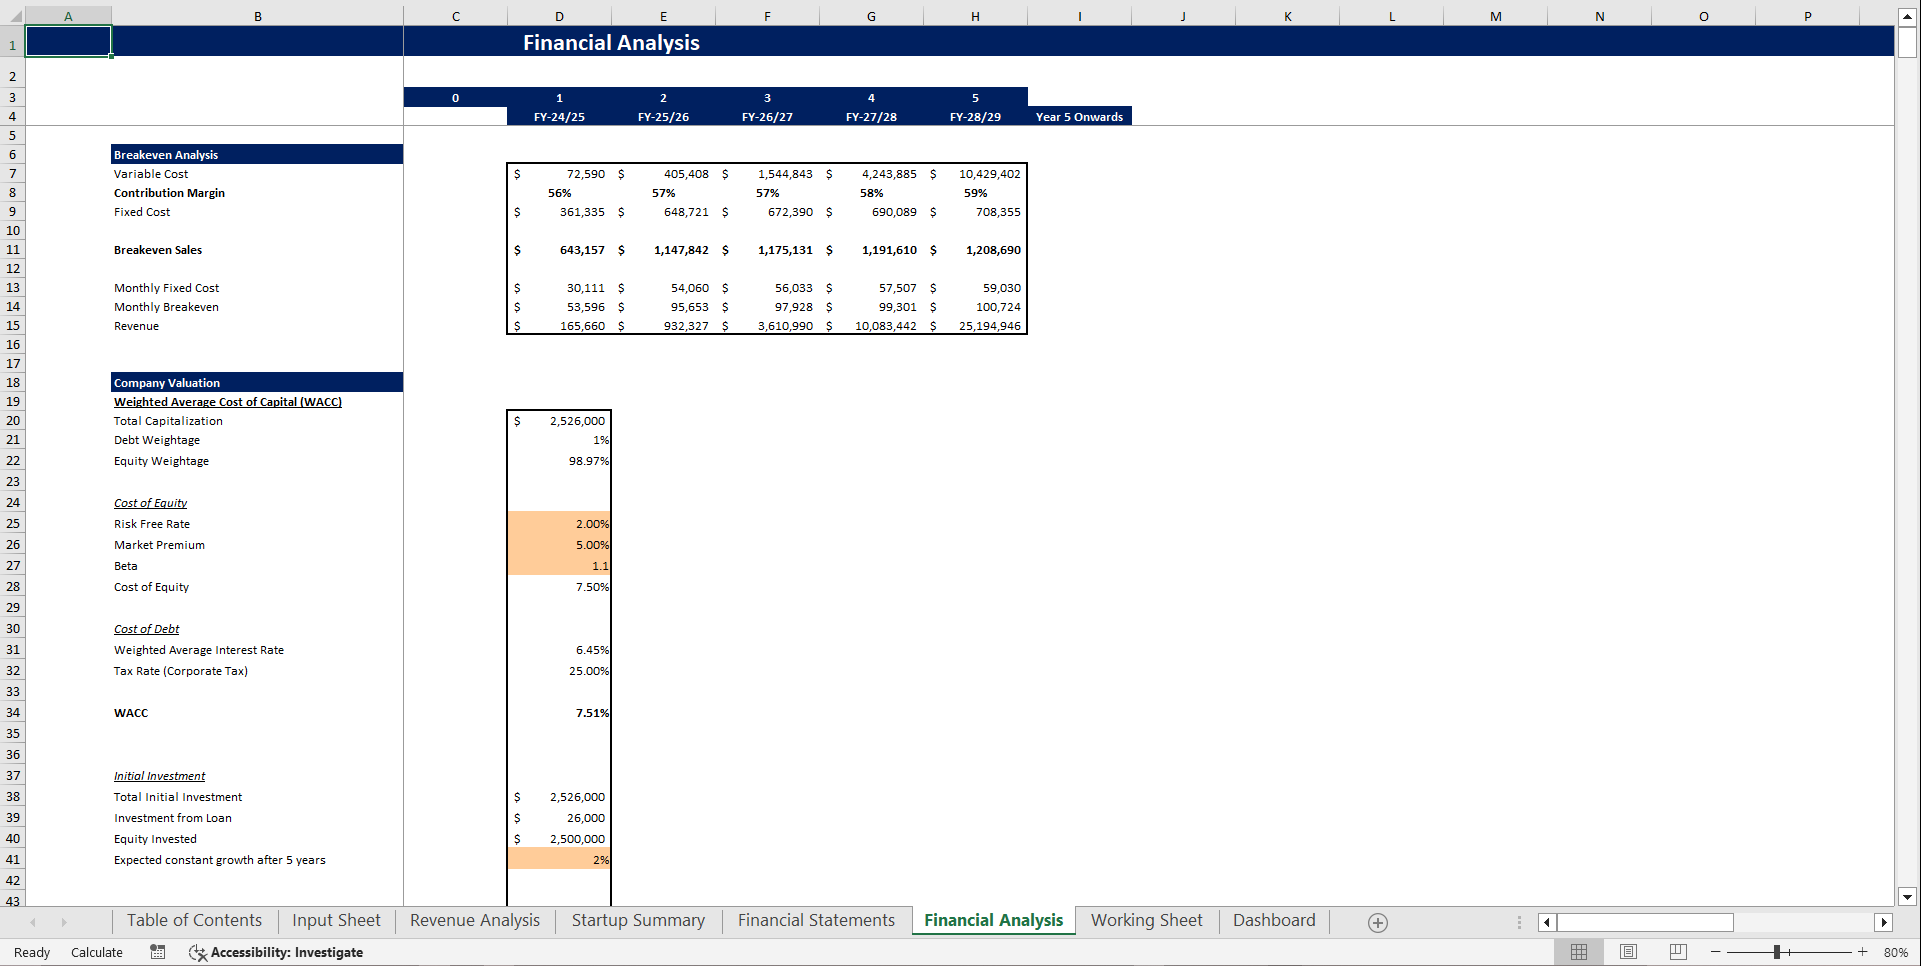Switch to the Dashboard tab
This screenshot has width=1921, height=966.
click(x=1273, y=920)
